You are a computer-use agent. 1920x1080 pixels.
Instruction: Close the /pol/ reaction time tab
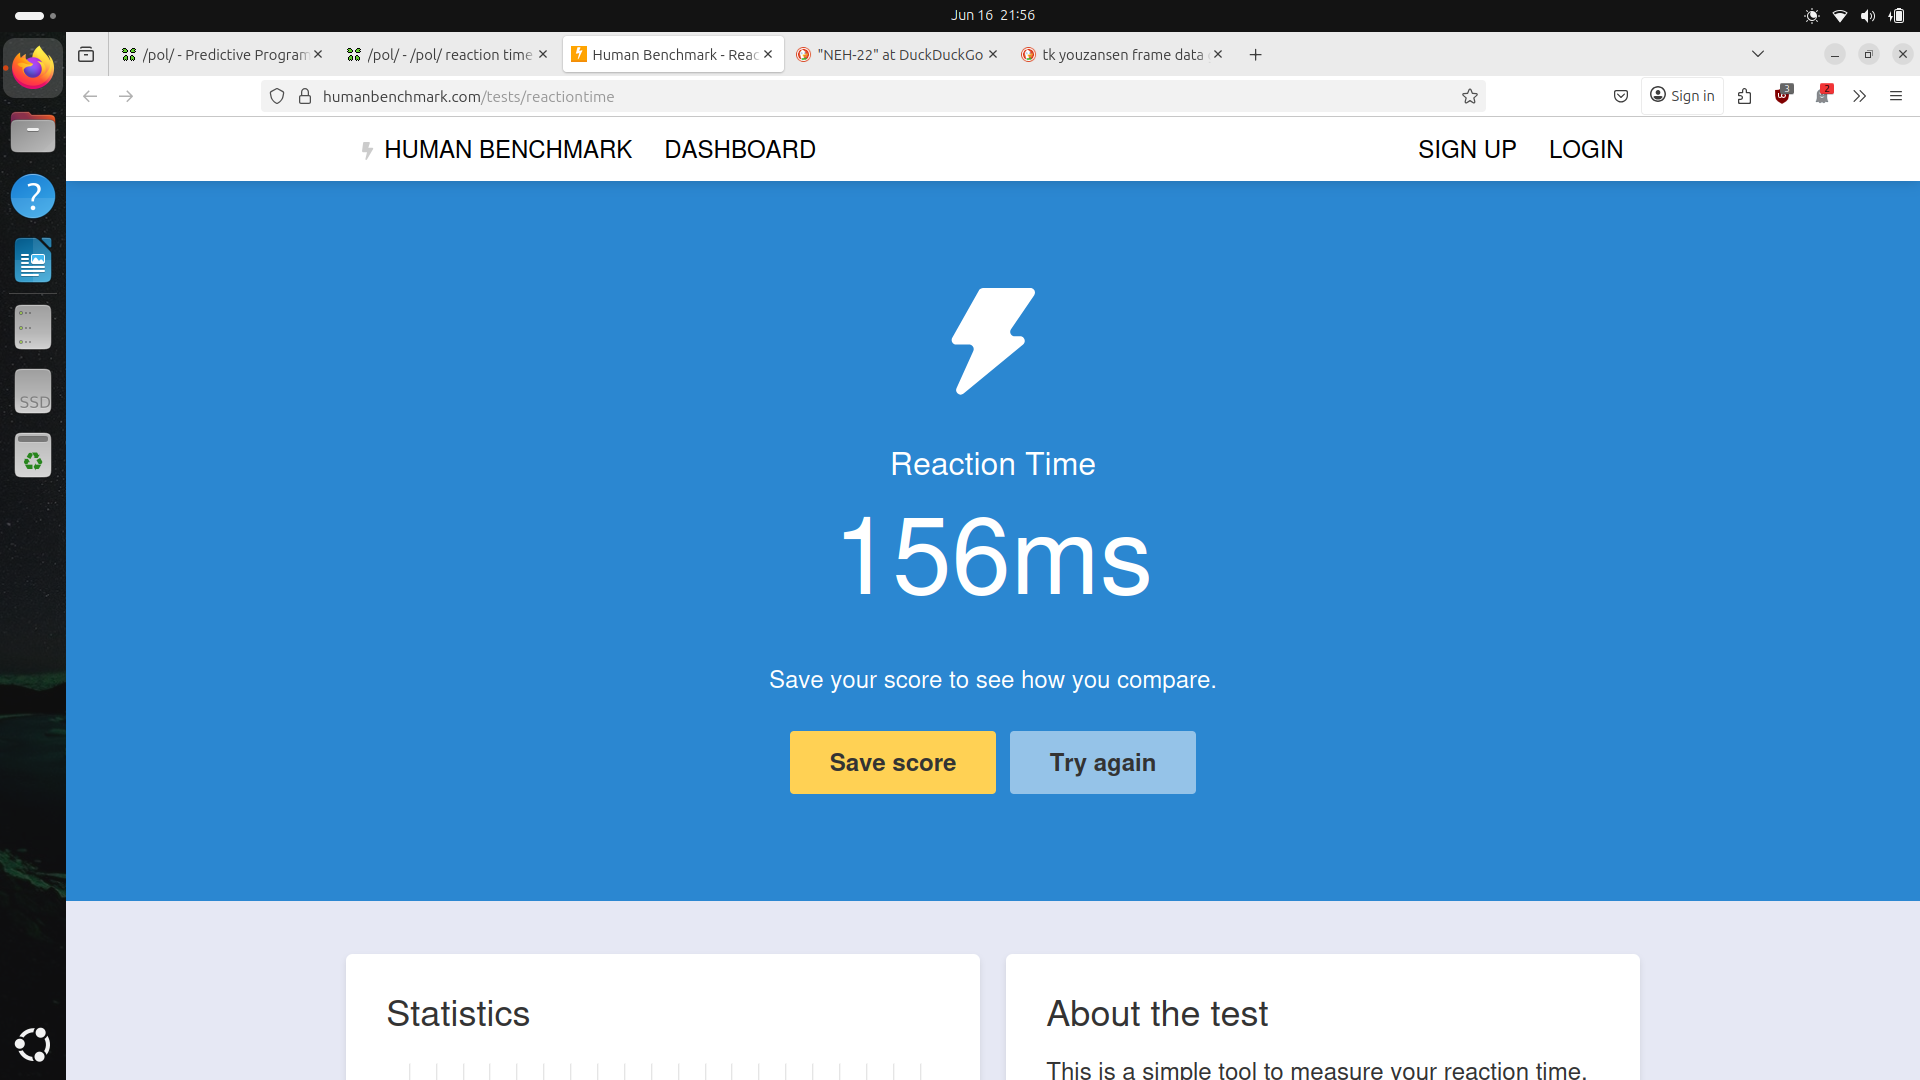point(543,54)
